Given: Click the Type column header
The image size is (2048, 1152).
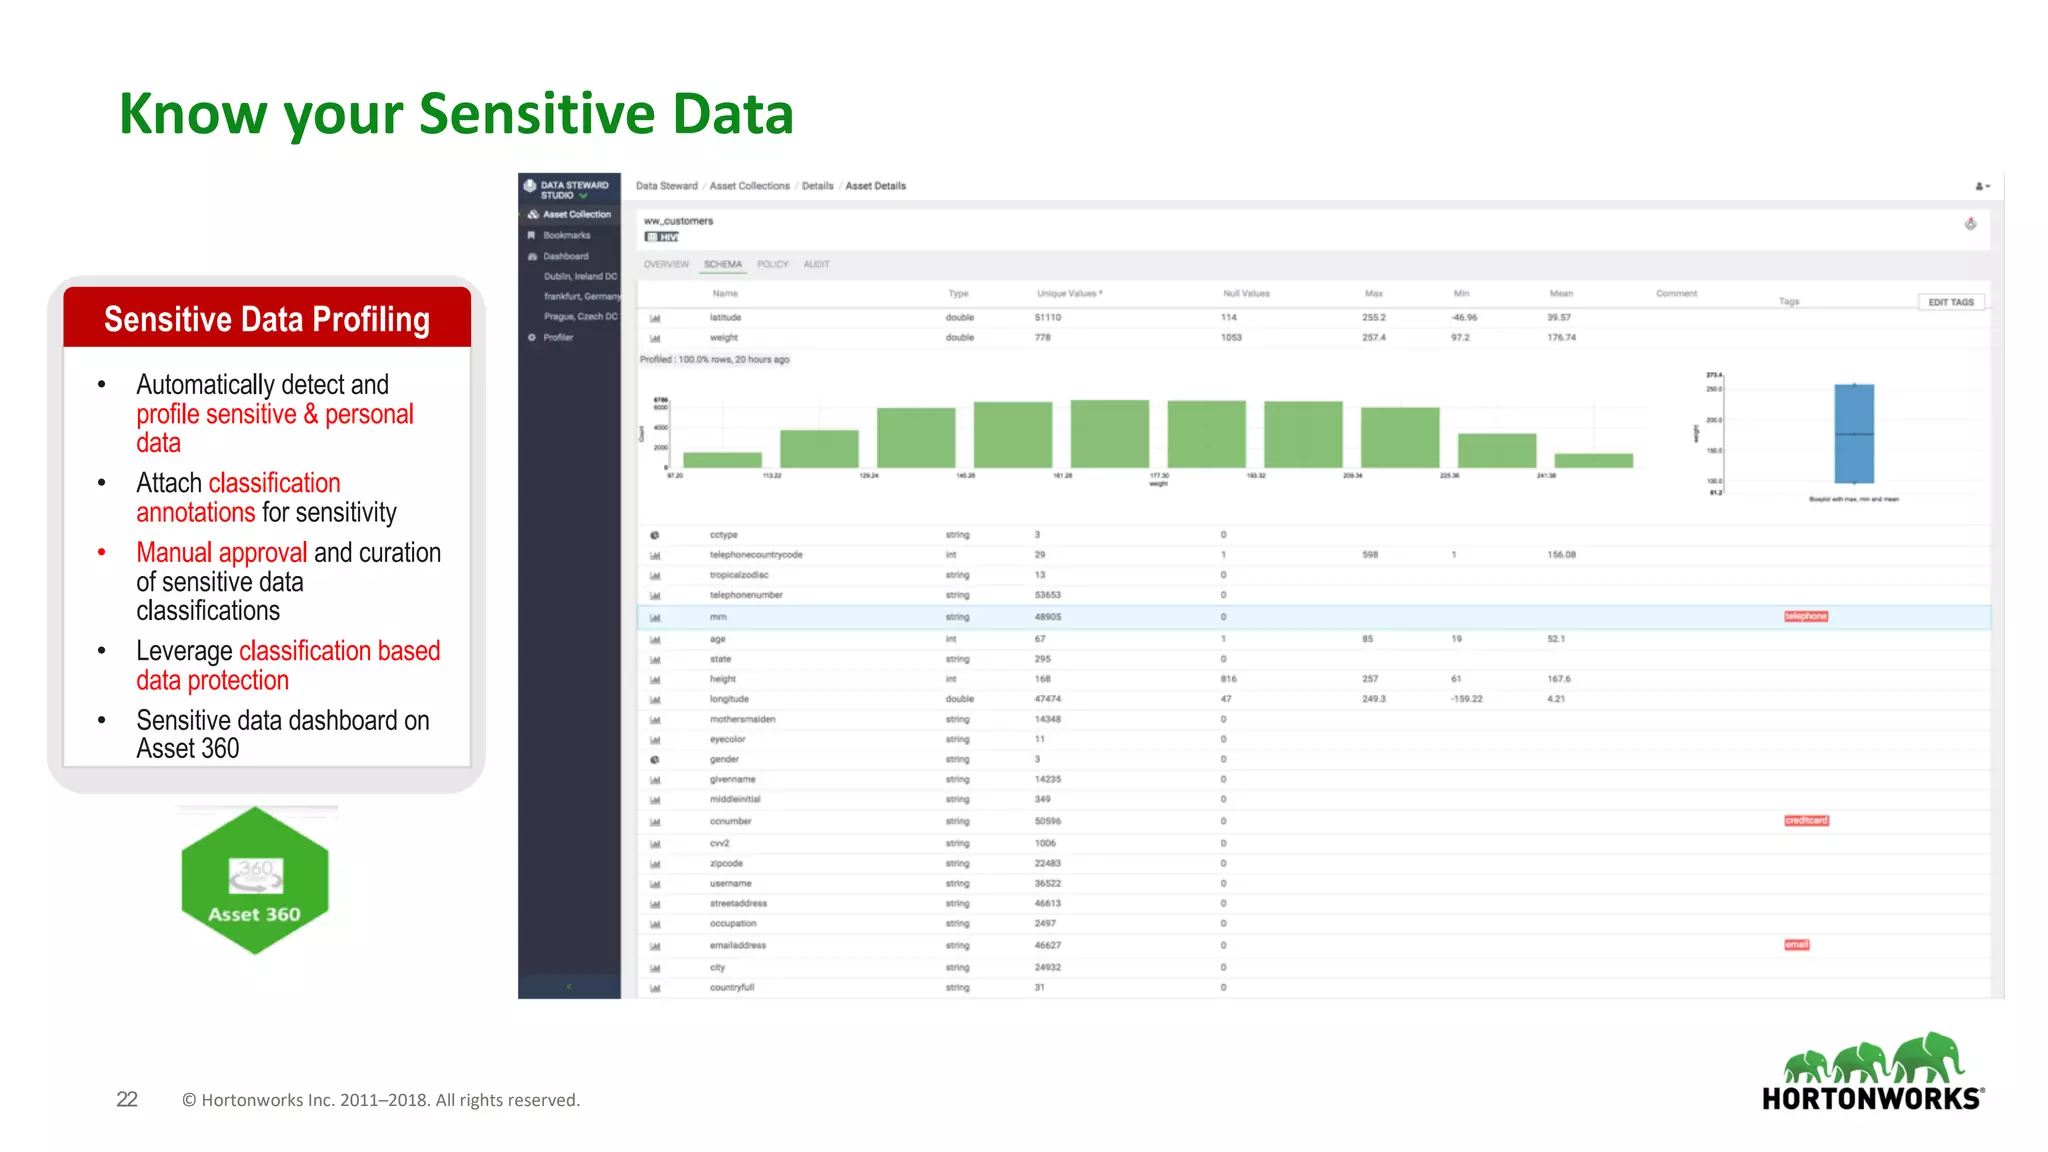Looking at the screenshot, I should coord(958,294).
